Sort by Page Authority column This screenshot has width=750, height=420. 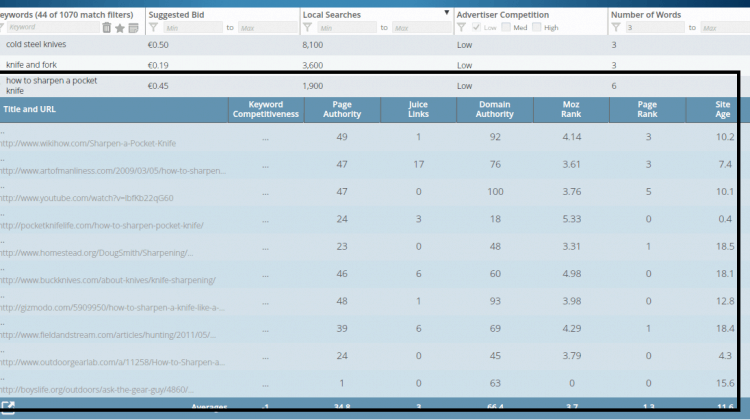coord(342,109)
